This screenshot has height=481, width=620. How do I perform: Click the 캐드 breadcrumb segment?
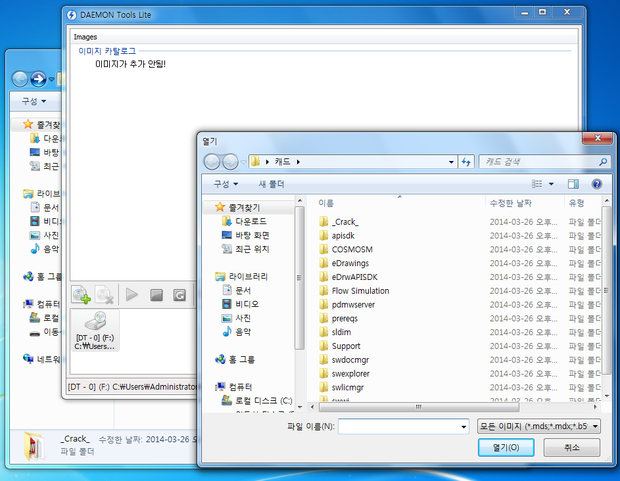point(282,162)
